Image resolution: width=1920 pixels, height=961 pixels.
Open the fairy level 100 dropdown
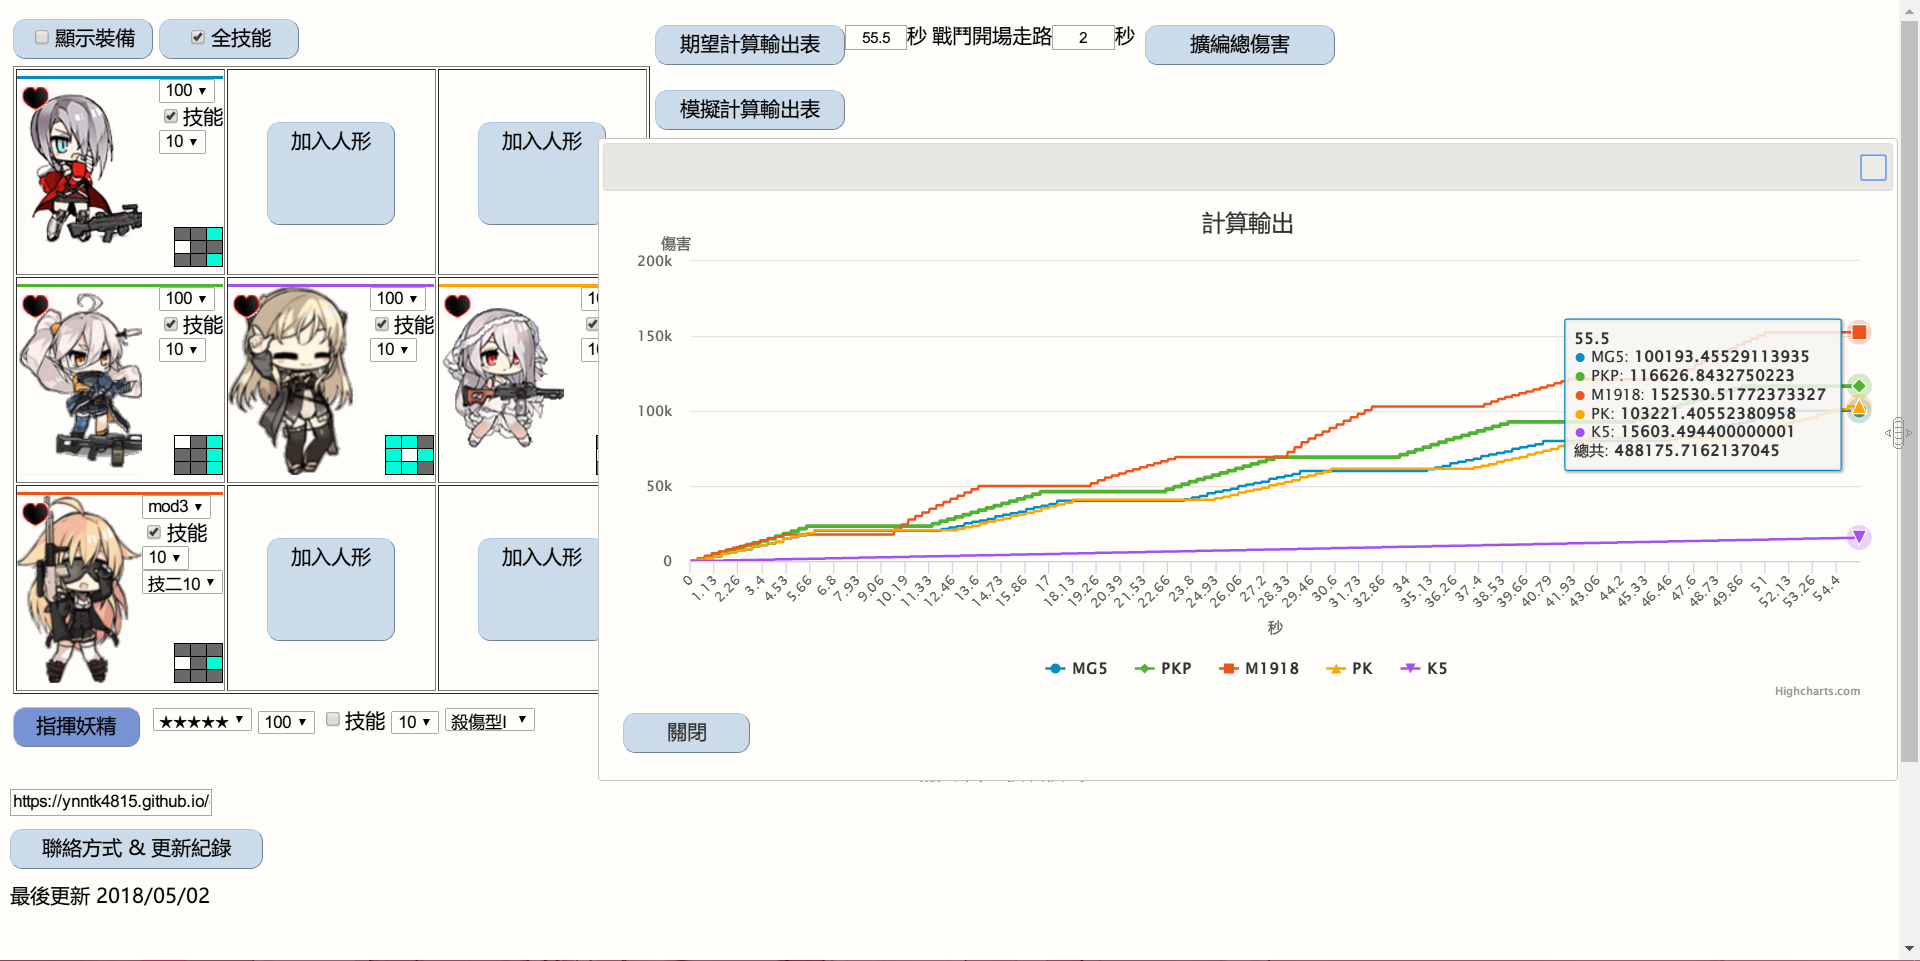(286, 722)
